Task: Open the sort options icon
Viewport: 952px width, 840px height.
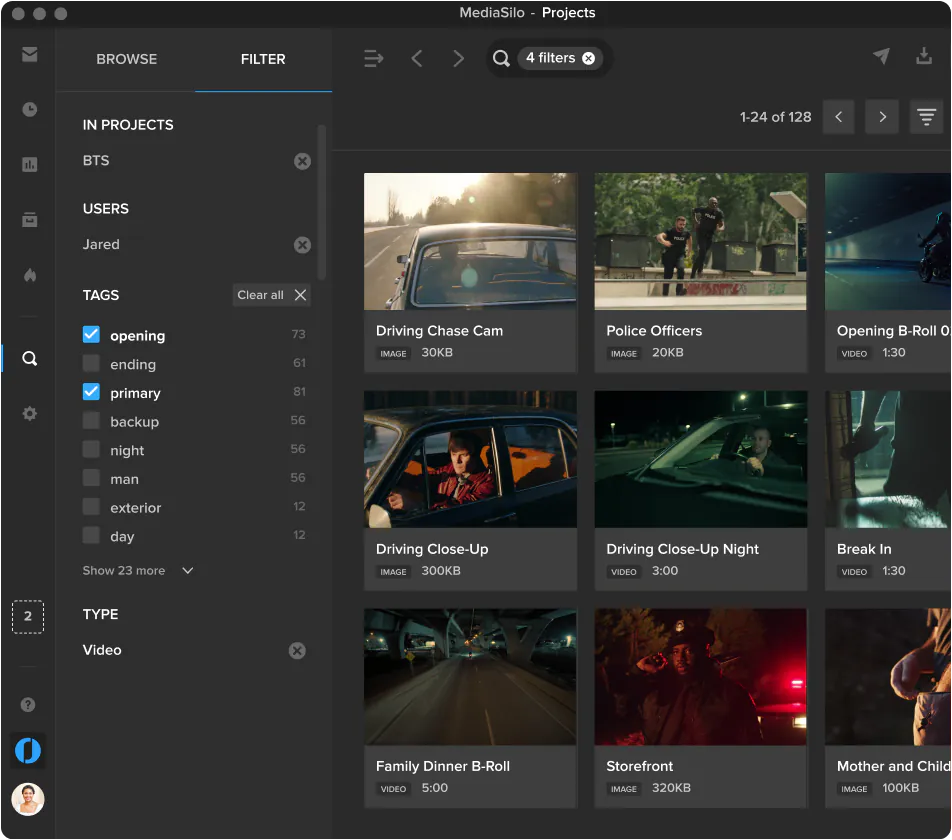Action: click(927, 117)
